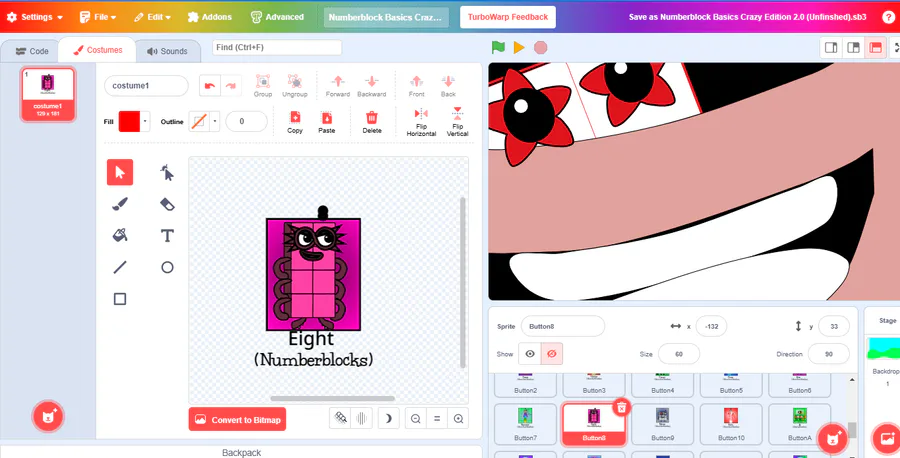
Task: Click the Find (Ctrl+F) search field
Action: (x=277, y=47)
